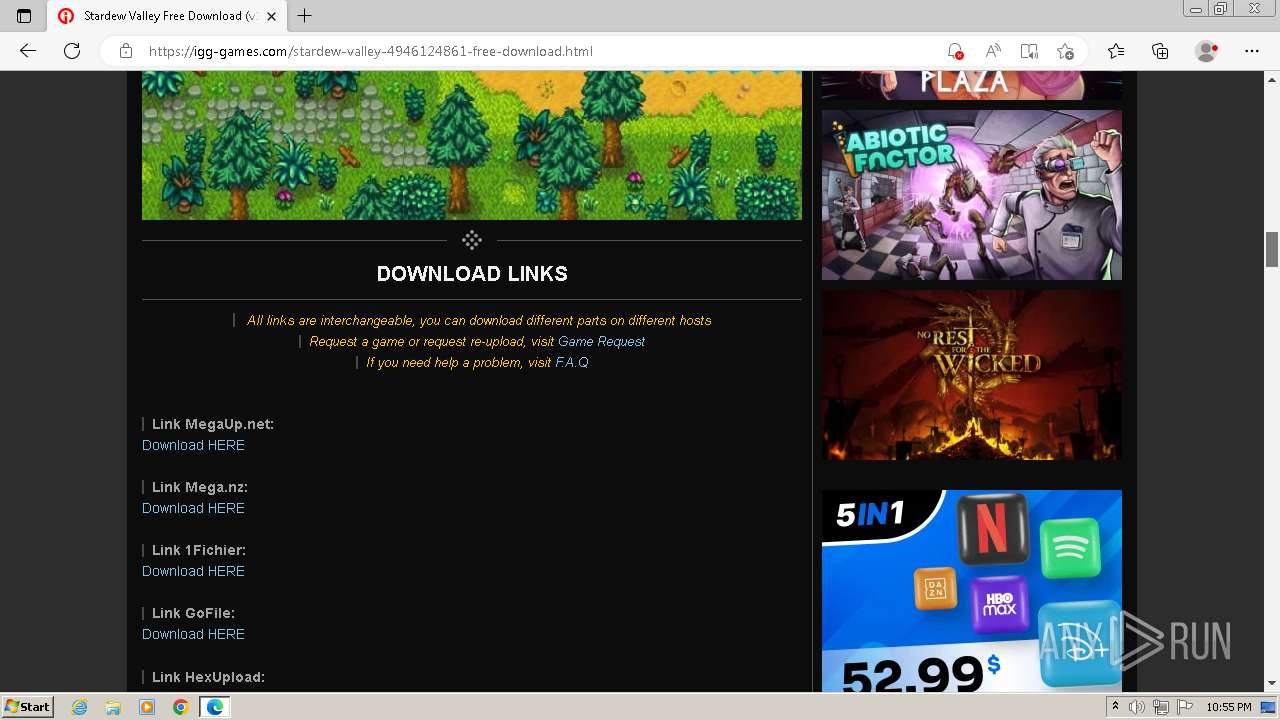The image size is (1280, 720).
Task: Select the Link HexUpload label text
Action: 208,677
